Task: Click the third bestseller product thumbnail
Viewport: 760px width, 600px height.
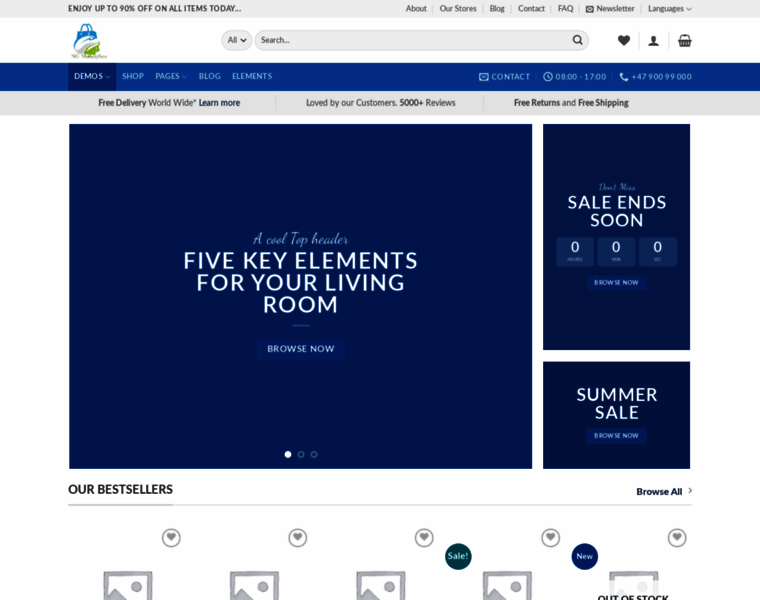Action: point(381,585)
